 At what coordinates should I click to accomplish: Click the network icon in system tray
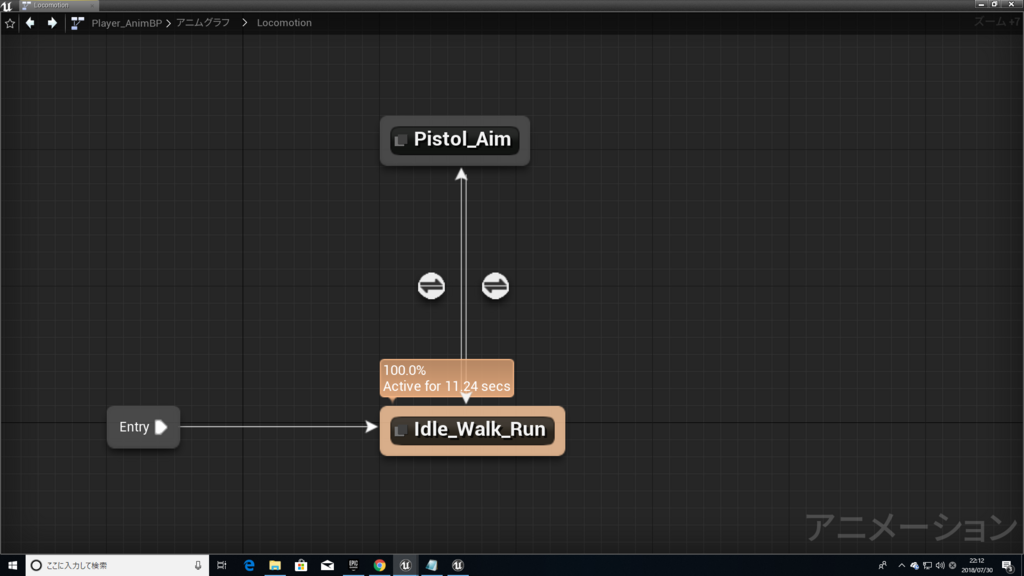pos(927,566)
